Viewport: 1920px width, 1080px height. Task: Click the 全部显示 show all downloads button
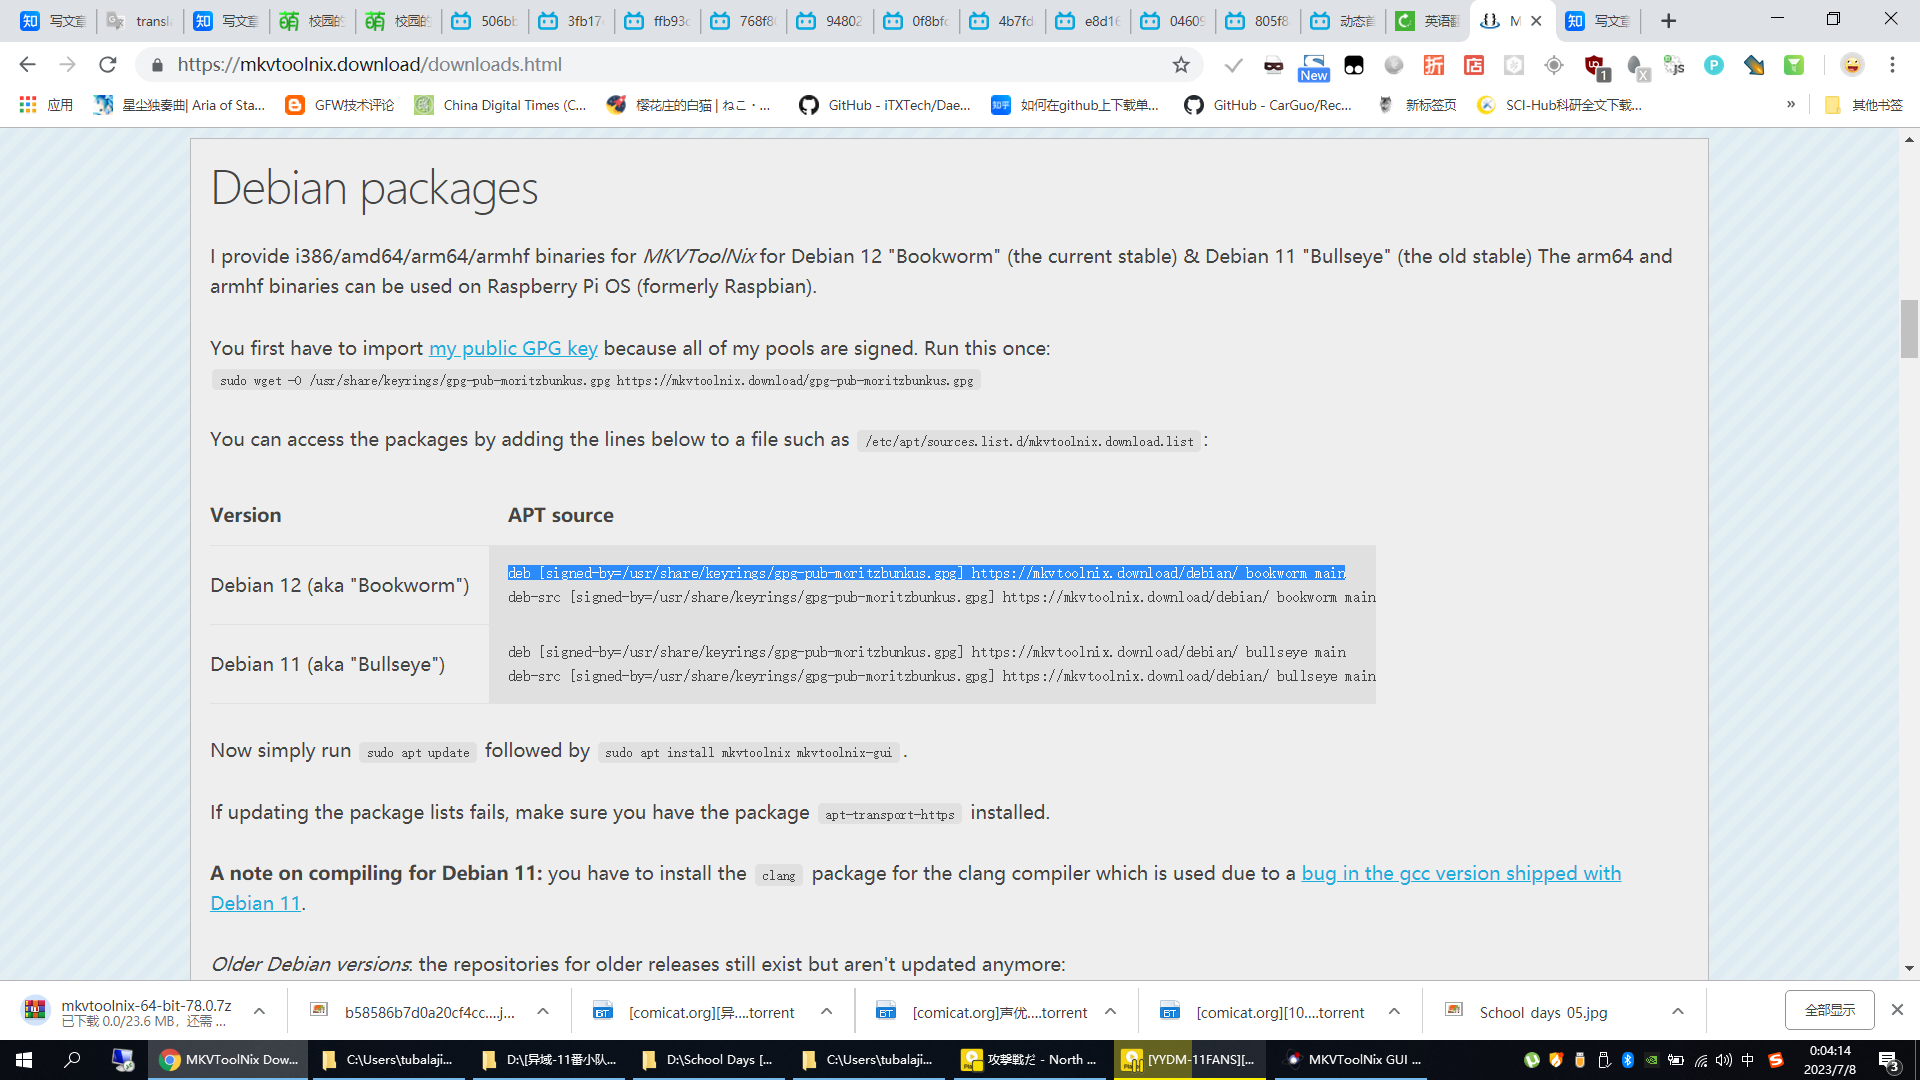(1829, 1010)
